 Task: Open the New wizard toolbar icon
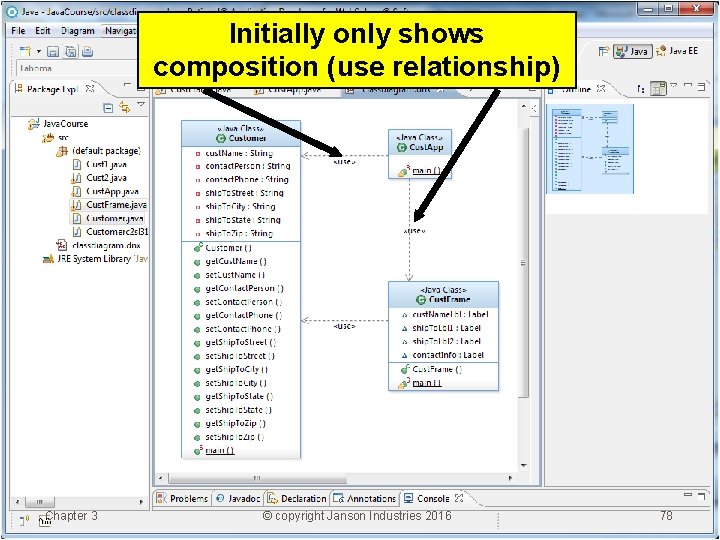pyautogui.click(x=25, y=51)
